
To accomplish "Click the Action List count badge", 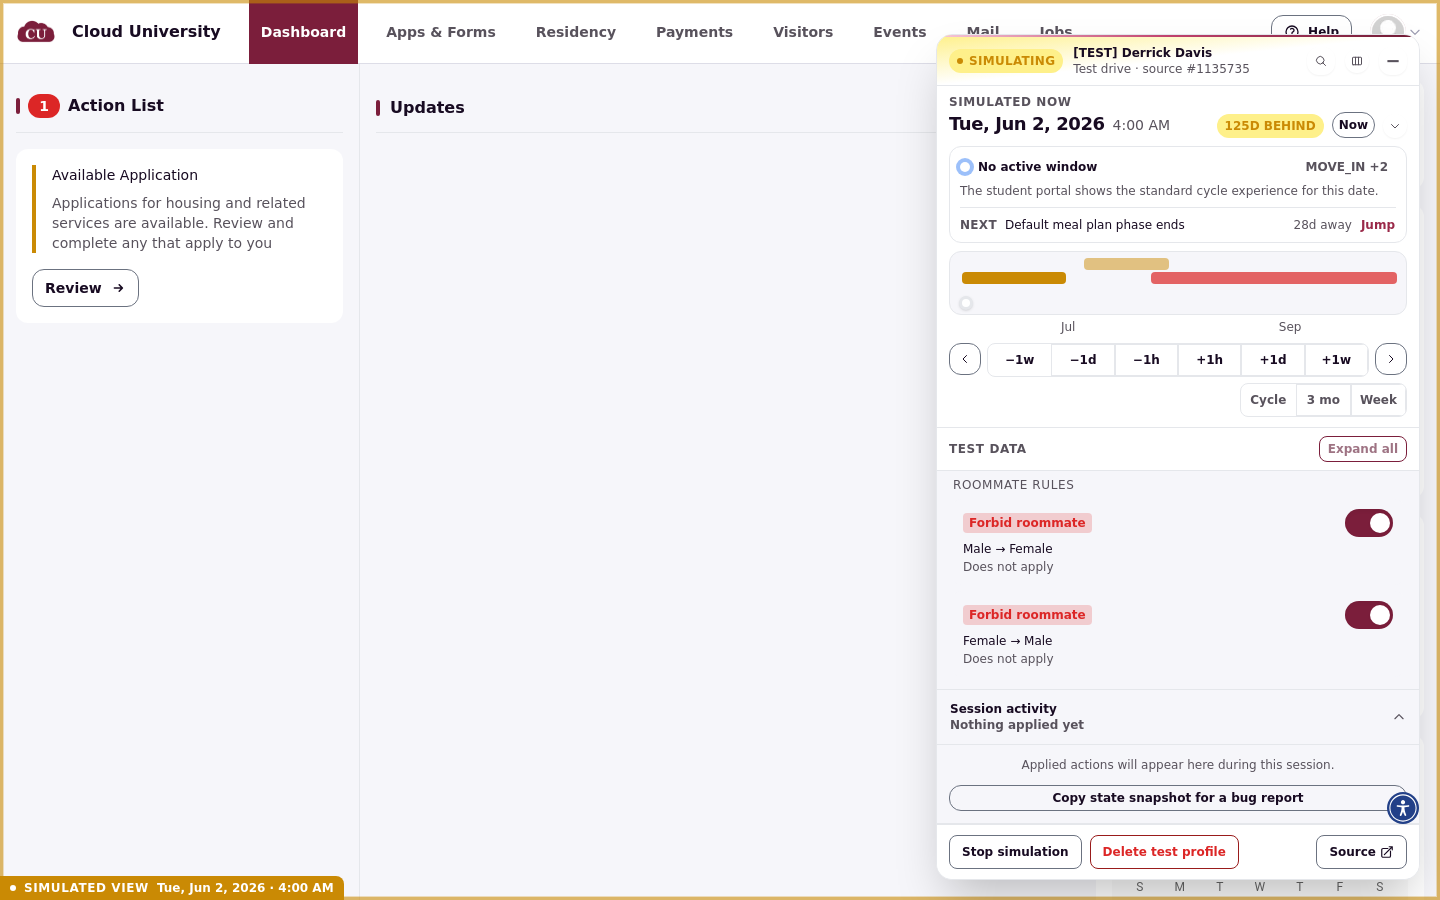I will coord(44,106).
